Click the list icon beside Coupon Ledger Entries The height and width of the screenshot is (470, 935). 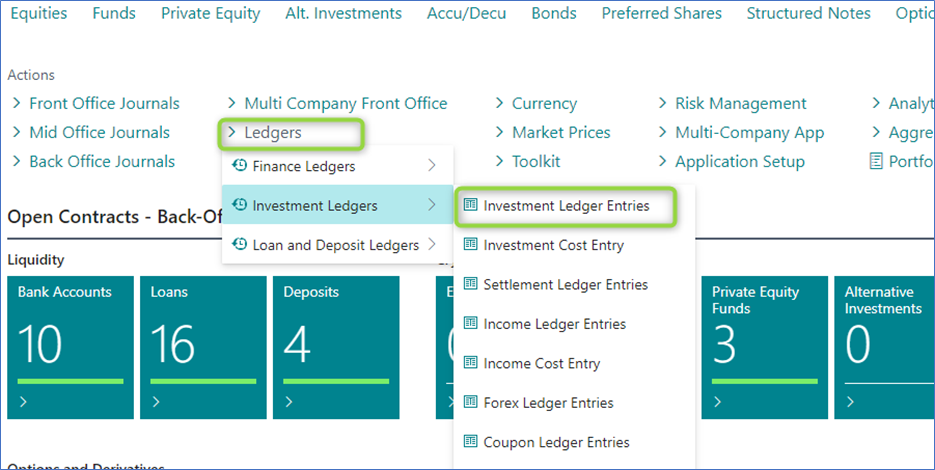tap(471, 442)
